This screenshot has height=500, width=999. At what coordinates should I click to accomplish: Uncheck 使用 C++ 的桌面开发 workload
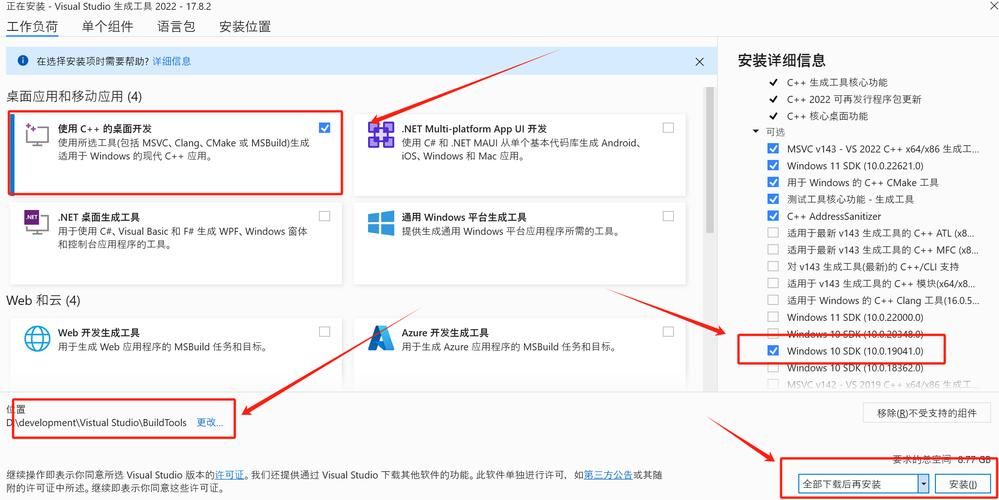pyautogui.click(x=325, y=128)
